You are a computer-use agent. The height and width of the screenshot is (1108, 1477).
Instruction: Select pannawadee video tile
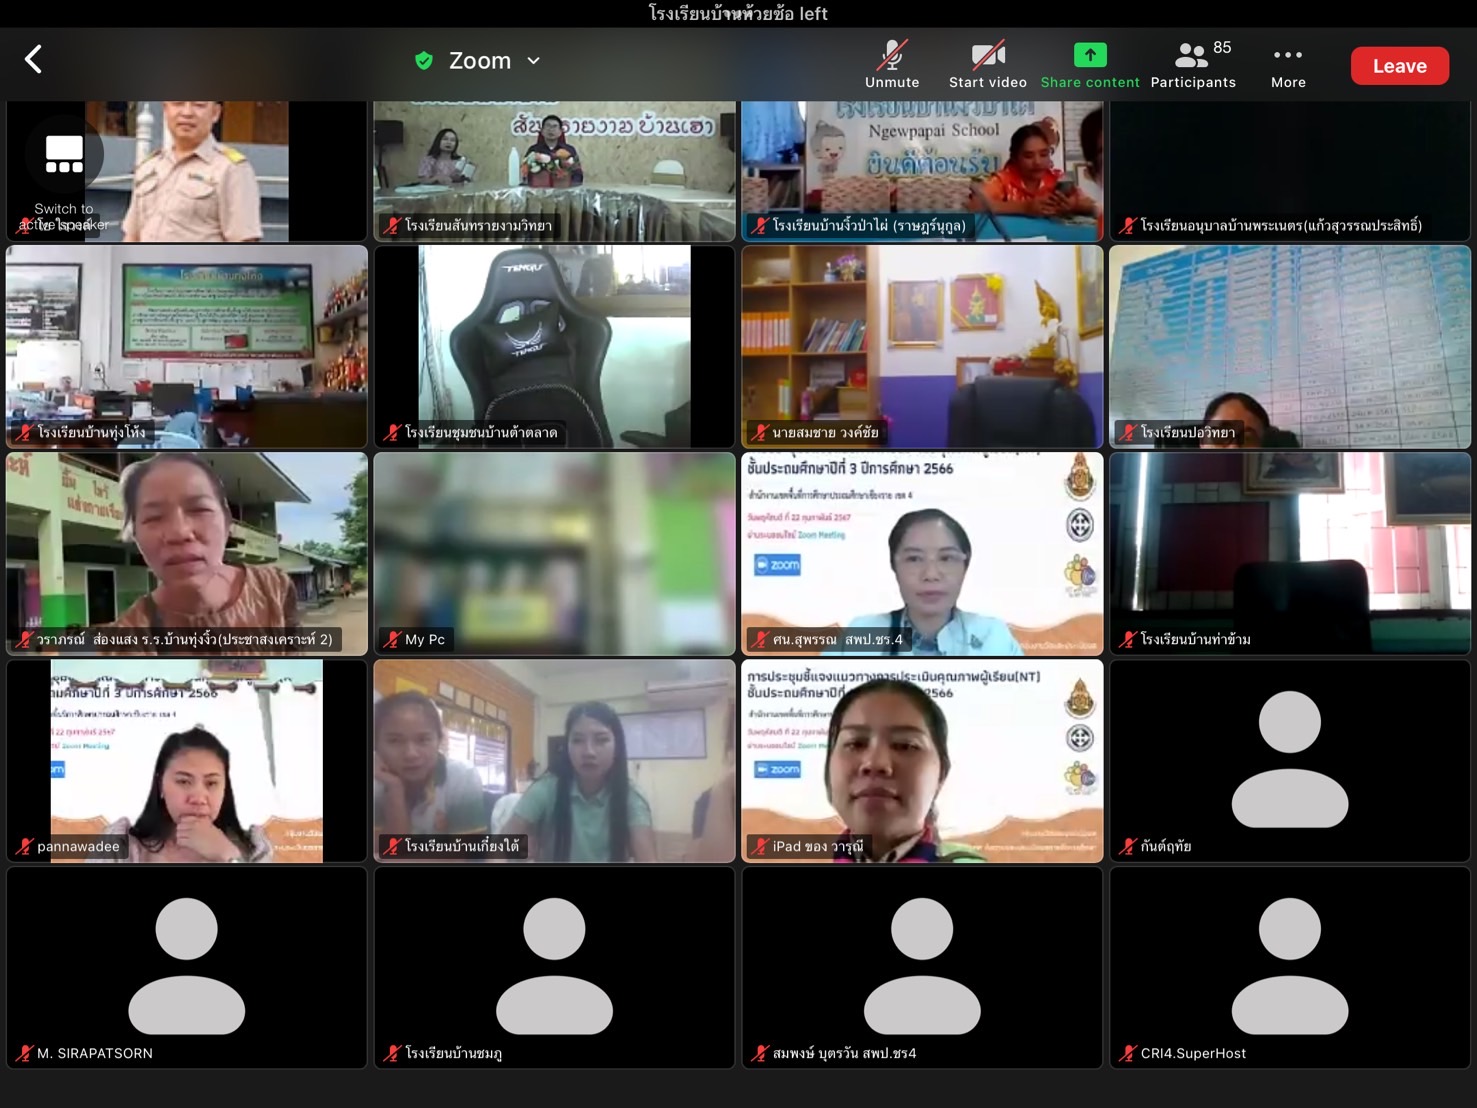tap(187, 761)
